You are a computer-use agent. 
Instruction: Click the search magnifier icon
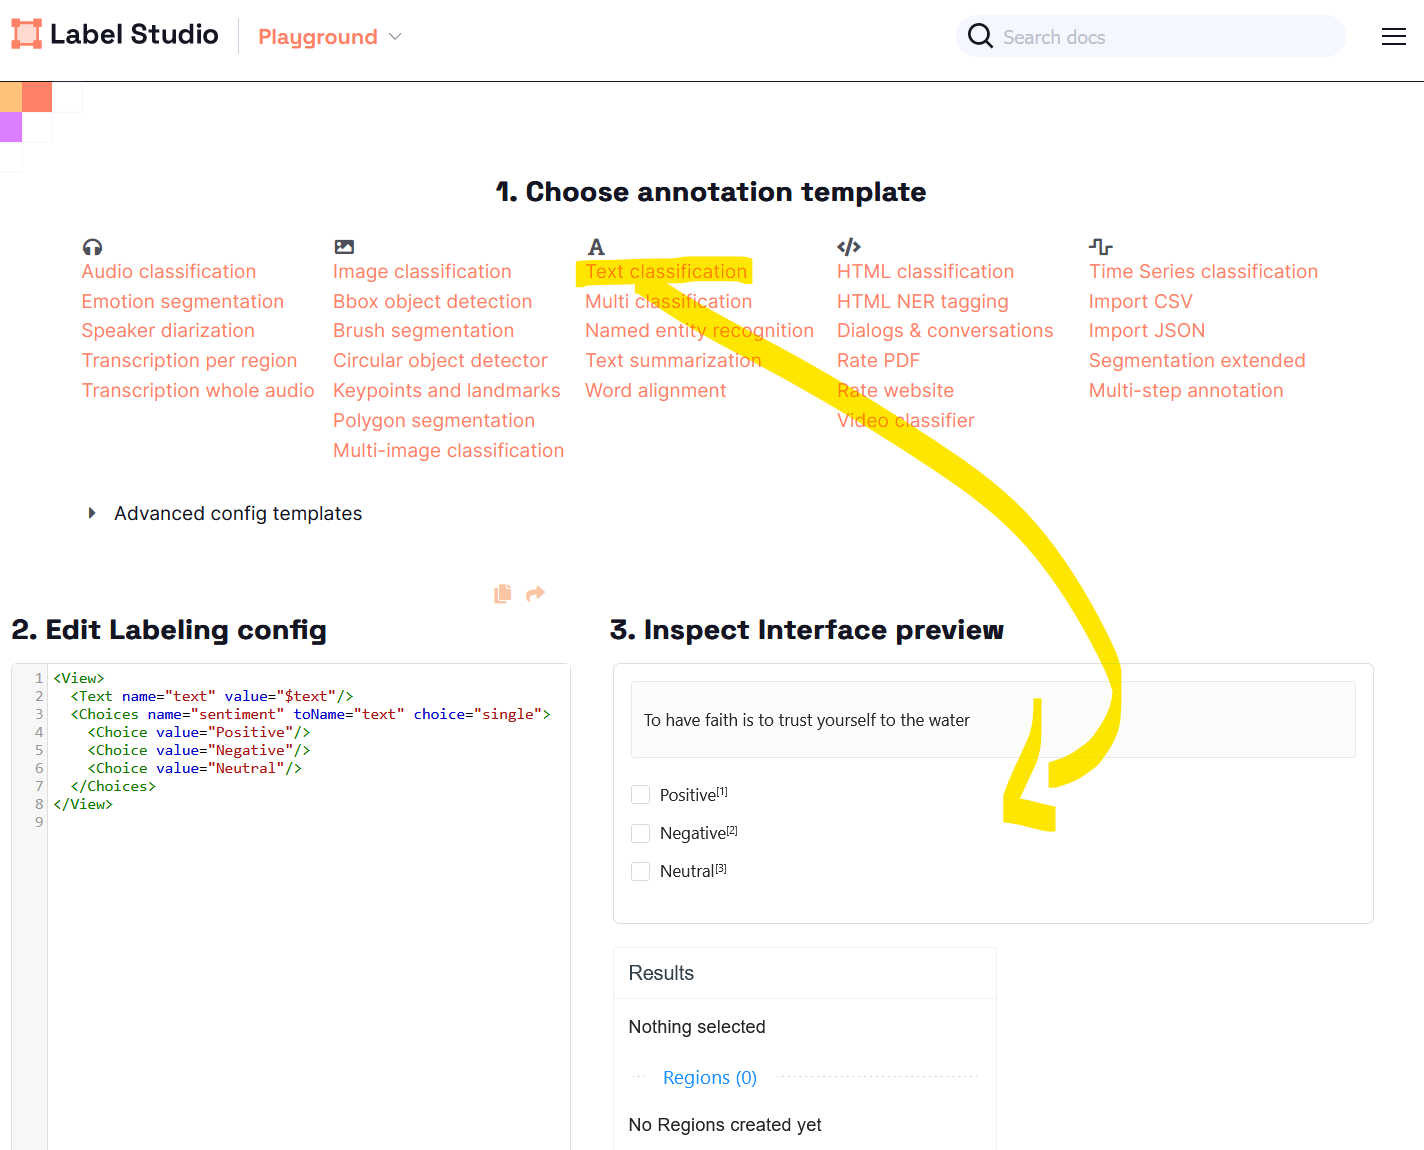point(980,37)
